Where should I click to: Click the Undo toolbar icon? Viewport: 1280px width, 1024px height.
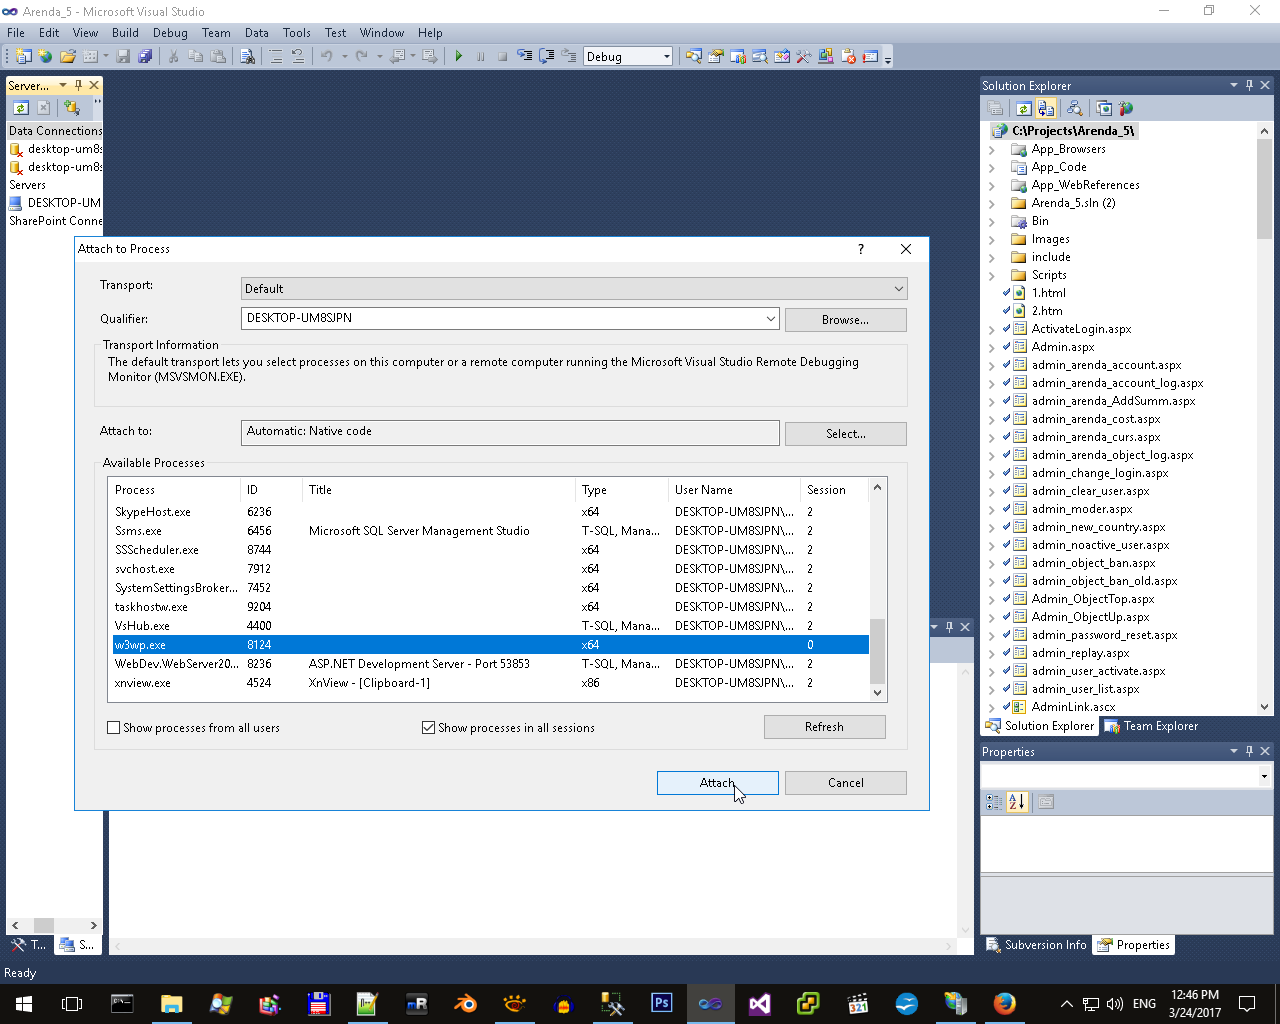tap(326, 57)
